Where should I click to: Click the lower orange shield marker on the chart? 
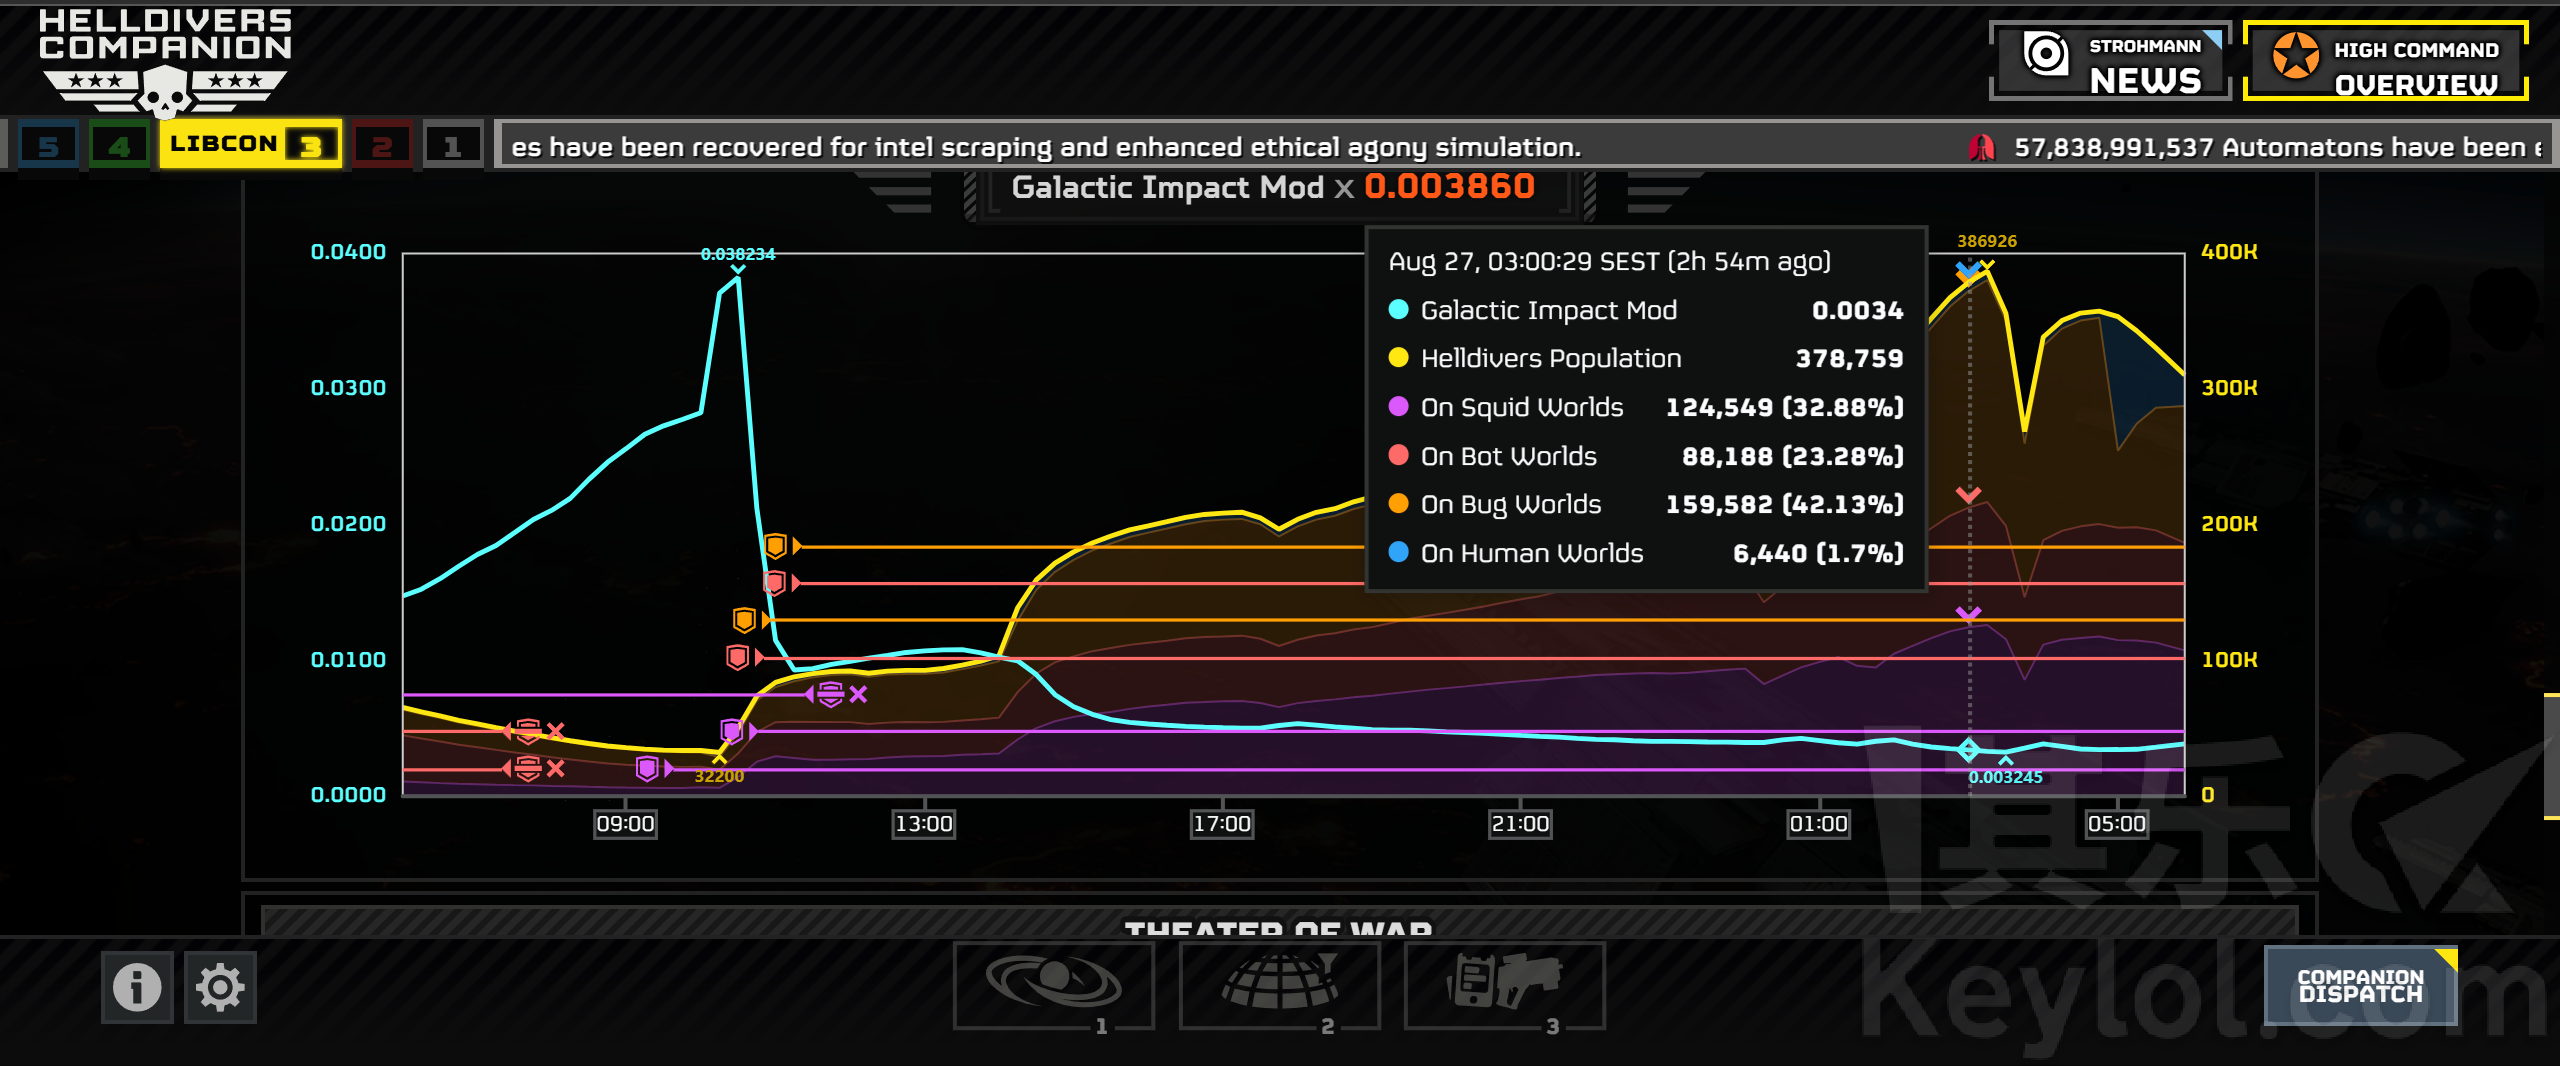coord(744,620)
